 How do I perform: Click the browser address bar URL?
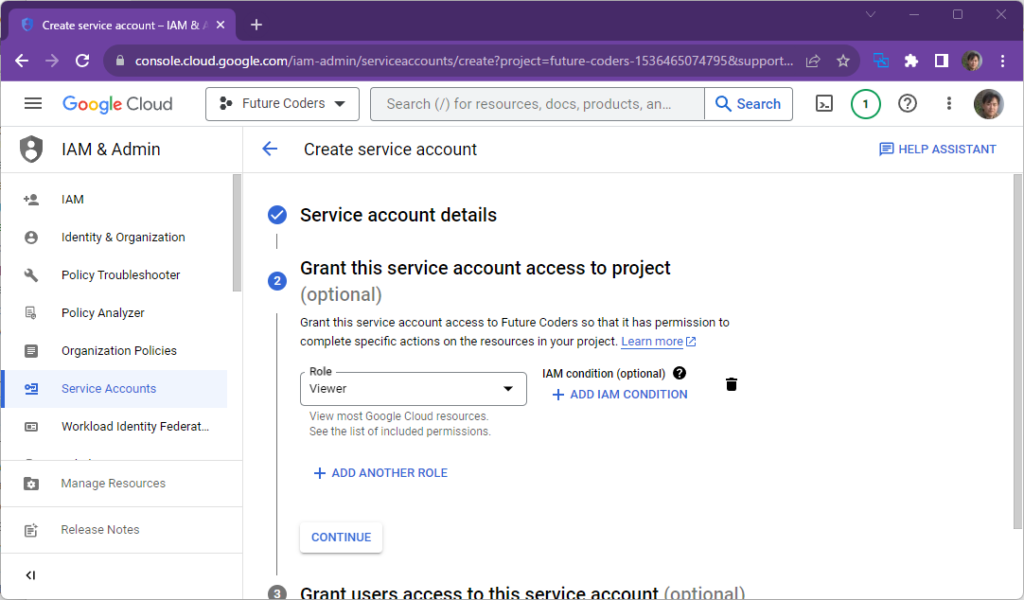coord(464,61)
